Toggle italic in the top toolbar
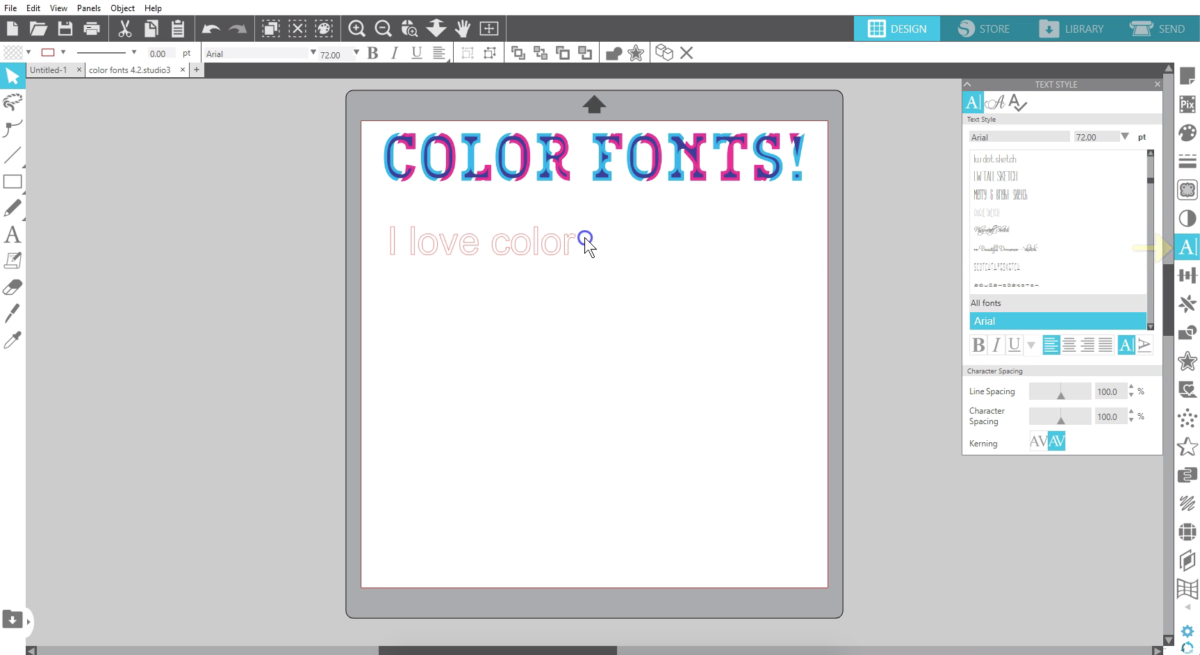 395,53
